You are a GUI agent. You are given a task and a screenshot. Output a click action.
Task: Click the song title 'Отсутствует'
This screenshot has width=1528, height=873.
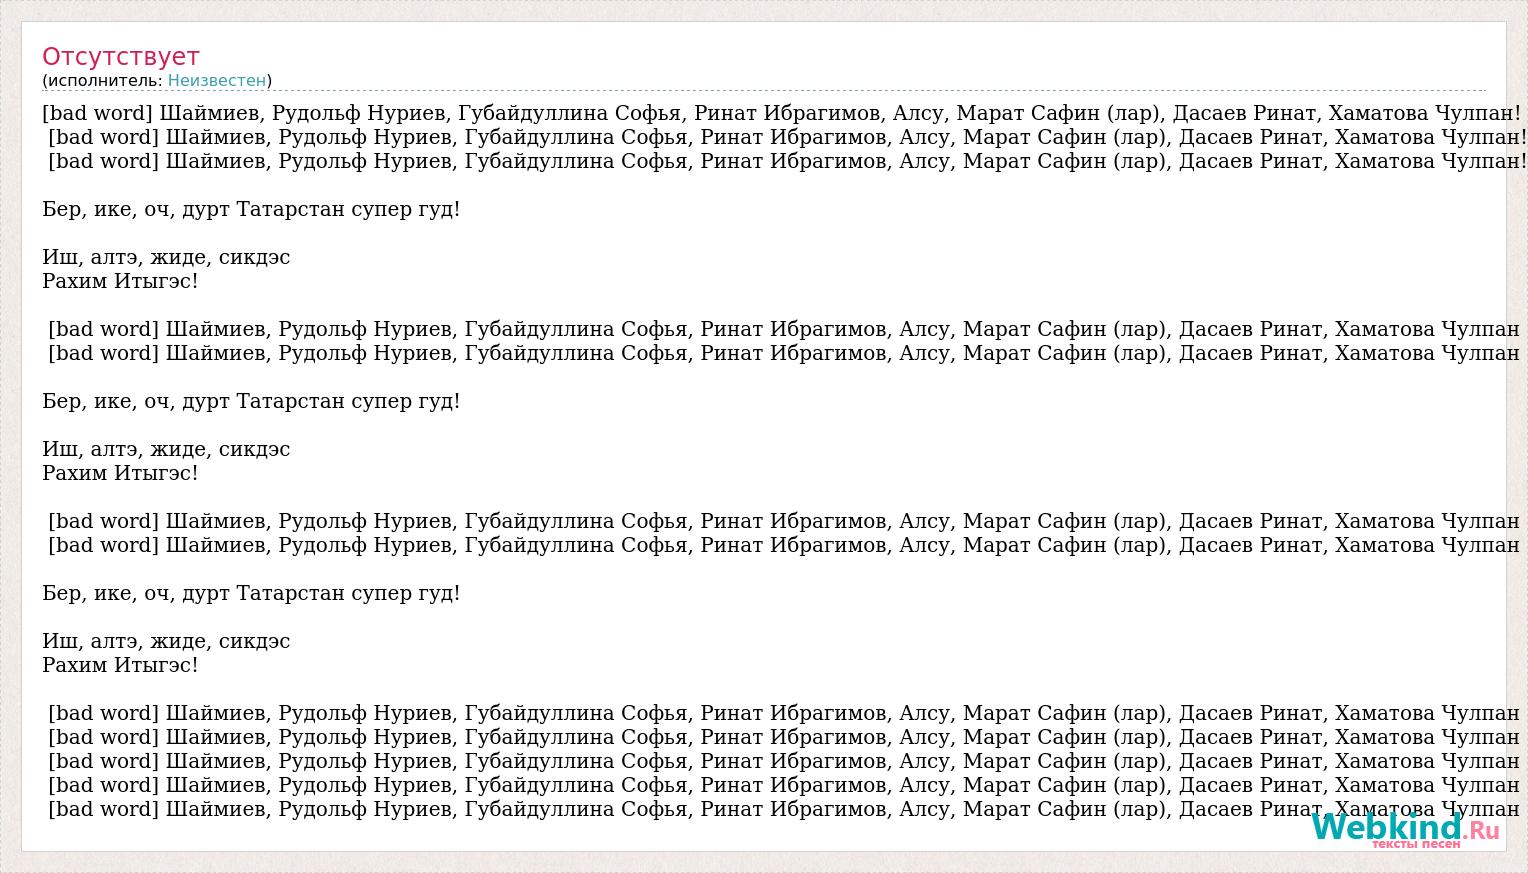(121, 57)
